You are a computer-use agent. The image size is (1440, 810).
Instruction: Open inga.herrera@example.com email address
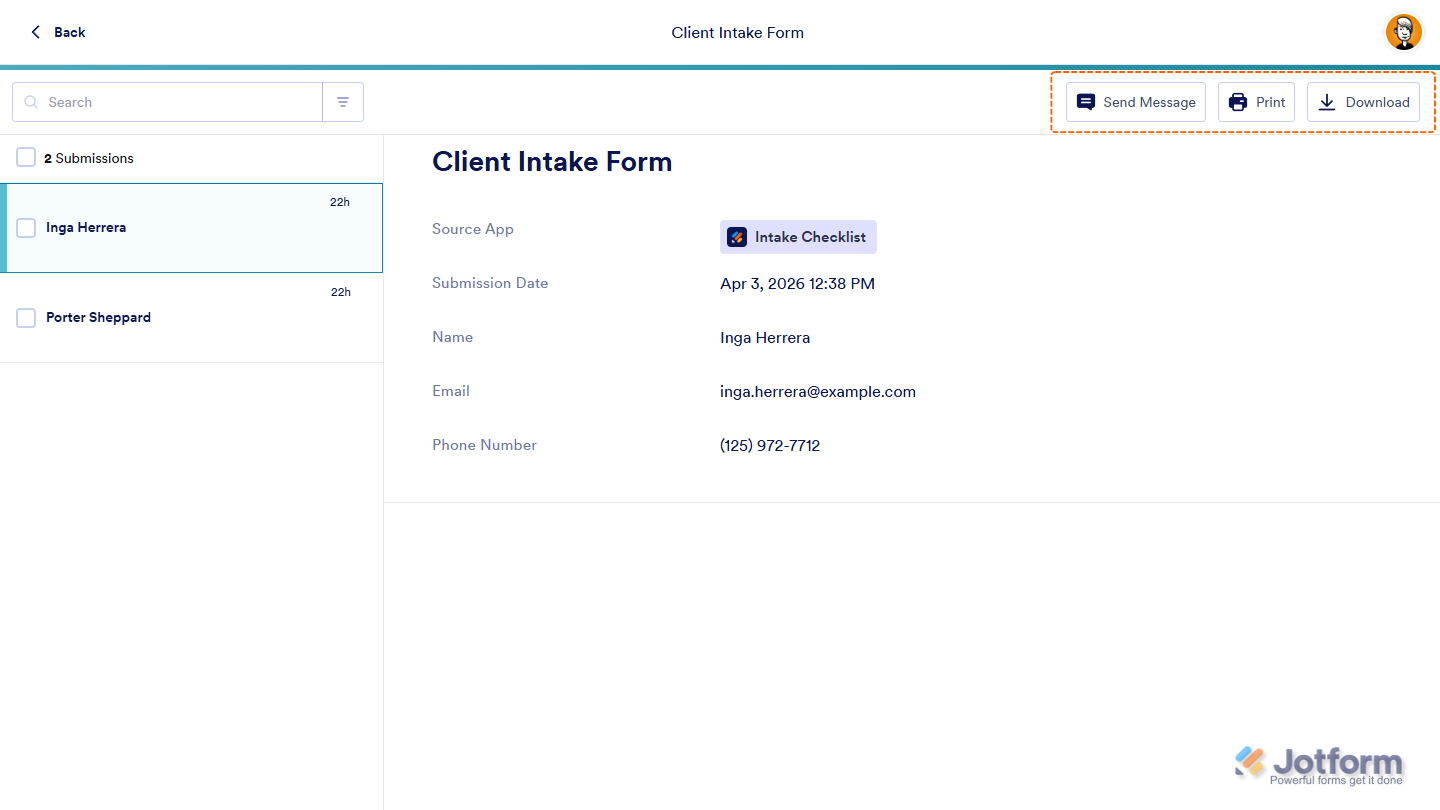pos(818,391)
